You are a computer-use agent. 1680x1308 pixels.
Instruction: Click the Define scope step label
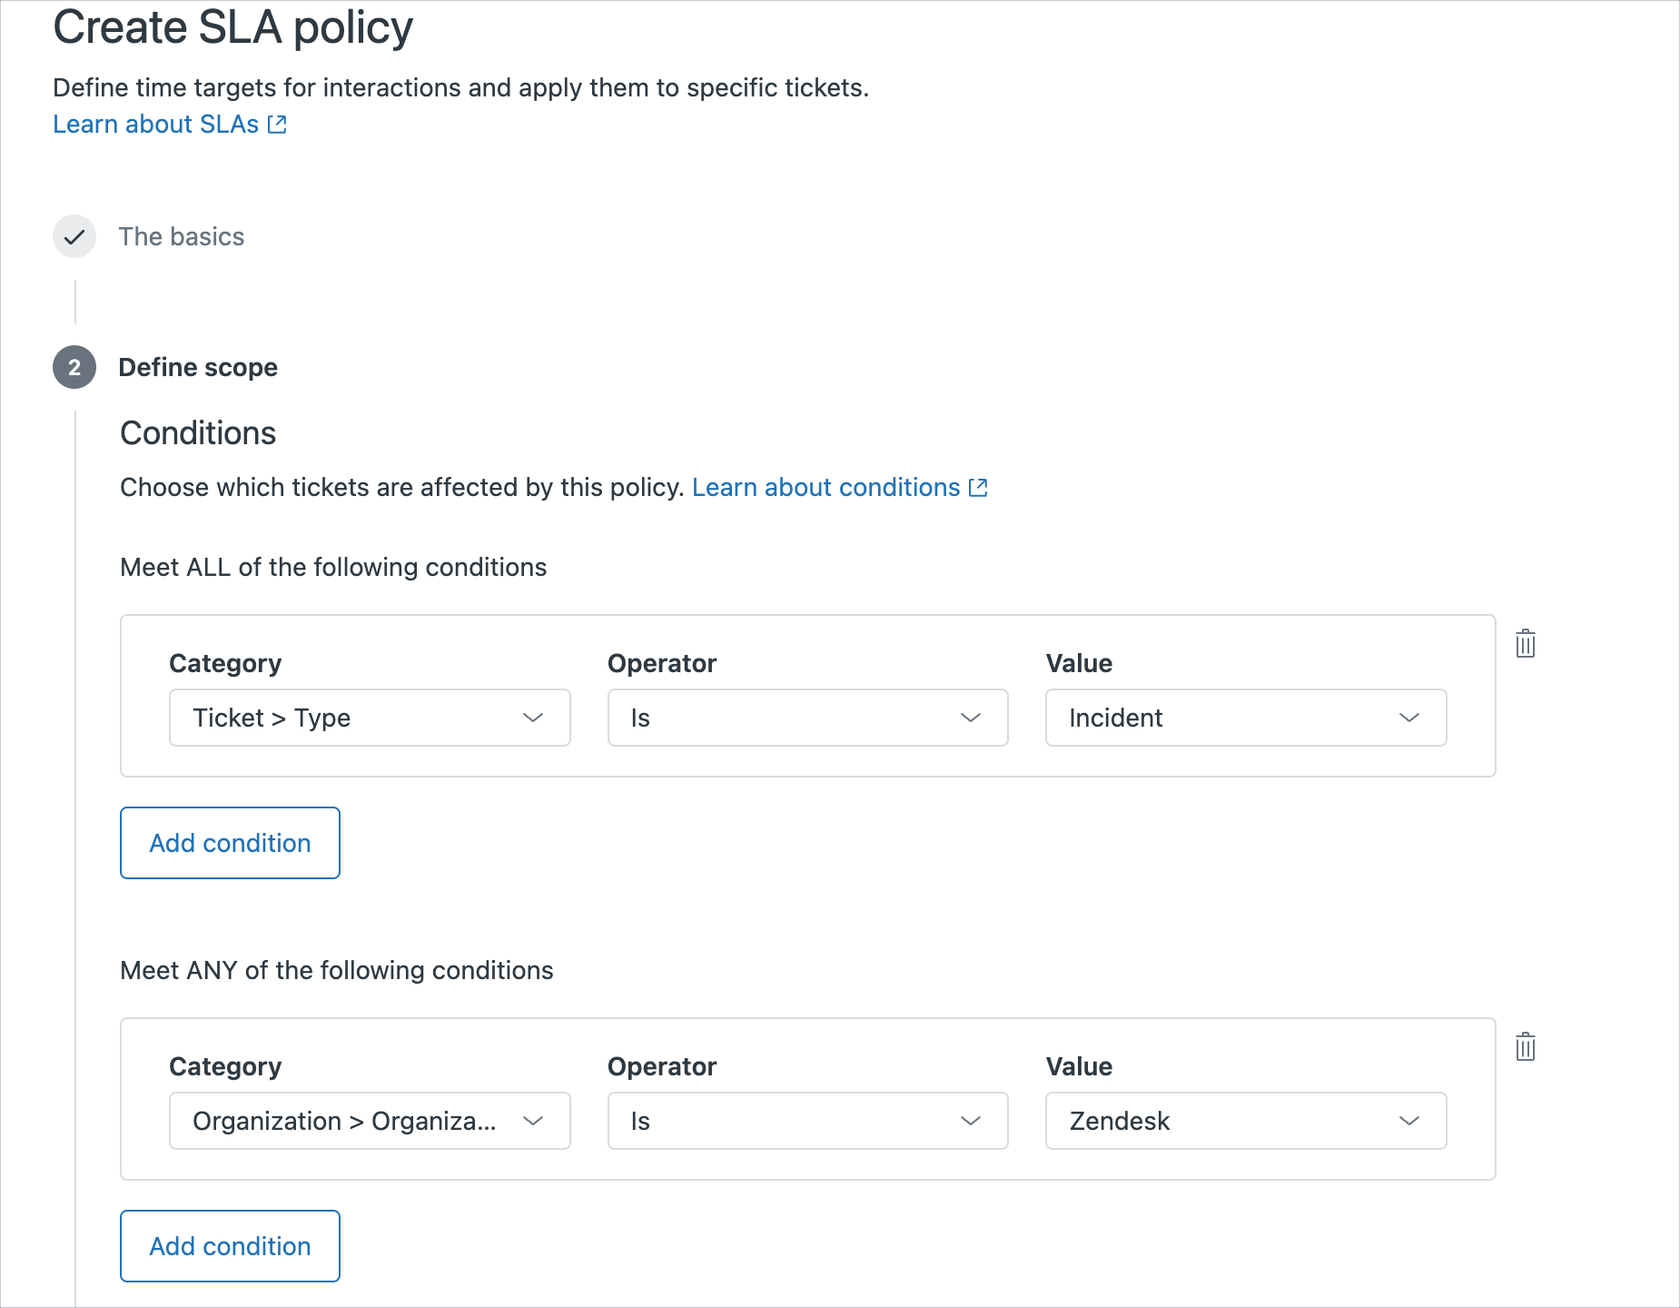[198, 367]
